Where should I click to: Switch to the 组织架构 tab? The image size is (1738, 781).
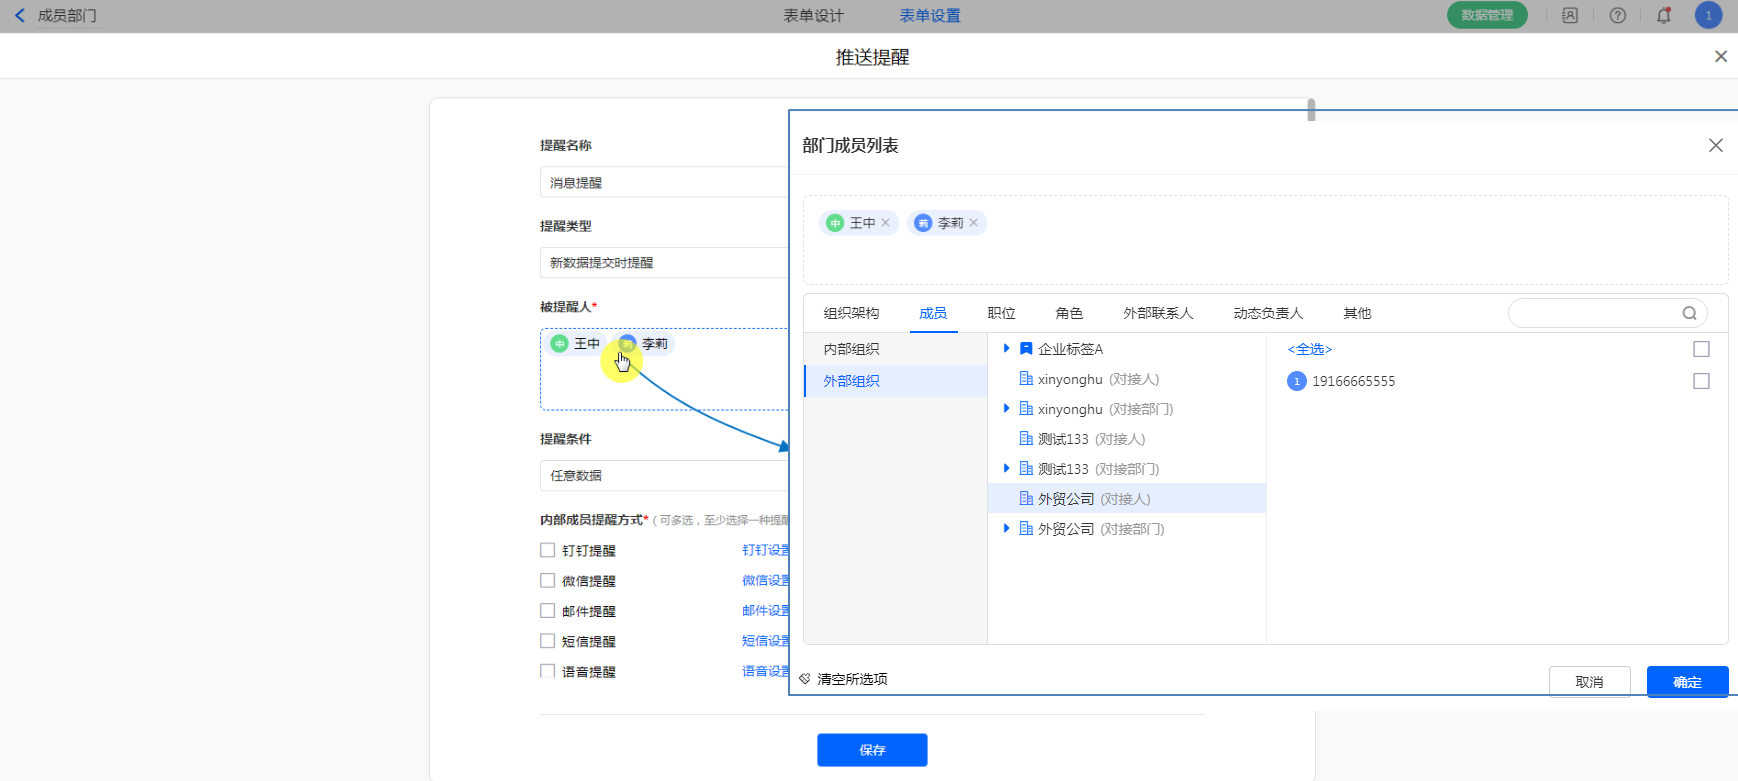point(851,313)
